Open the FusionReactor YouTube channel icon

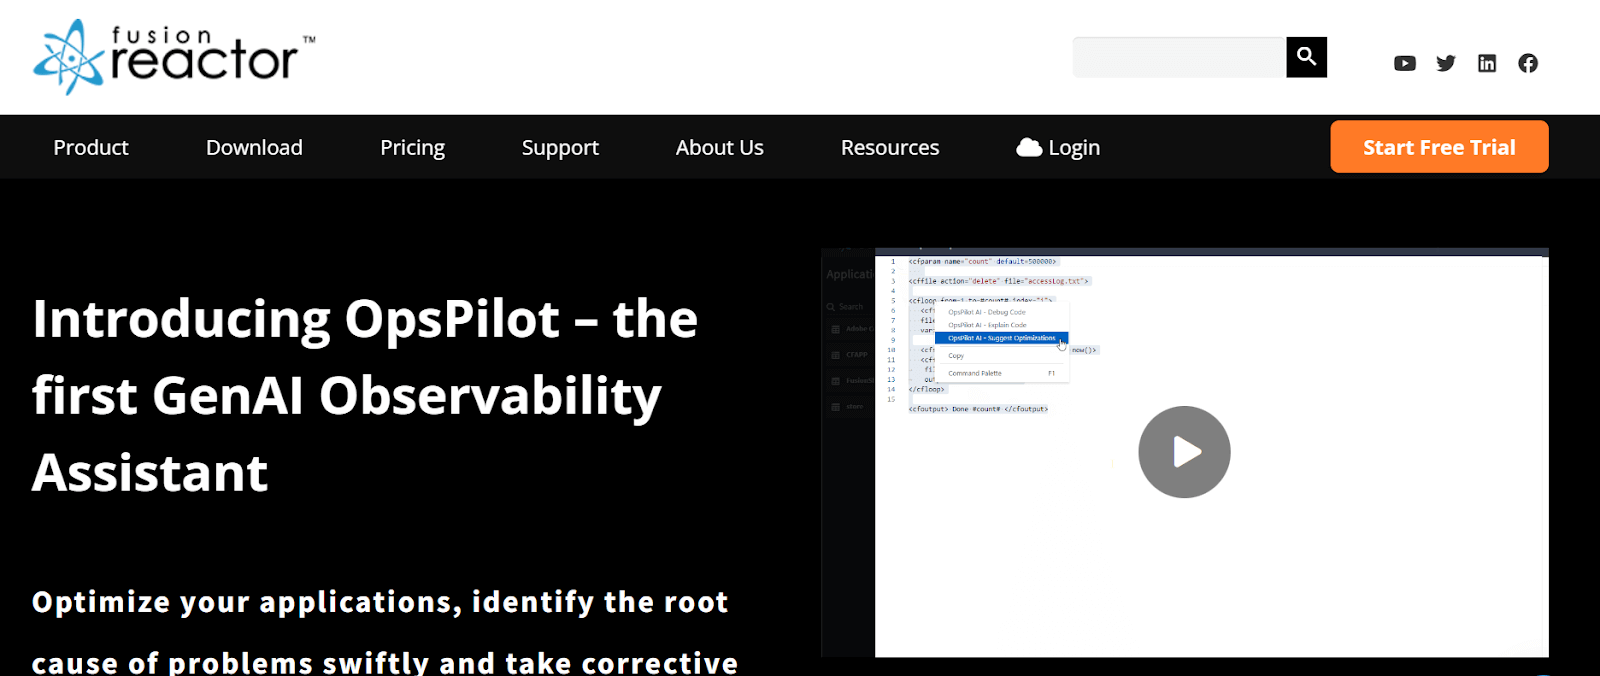1405,63
